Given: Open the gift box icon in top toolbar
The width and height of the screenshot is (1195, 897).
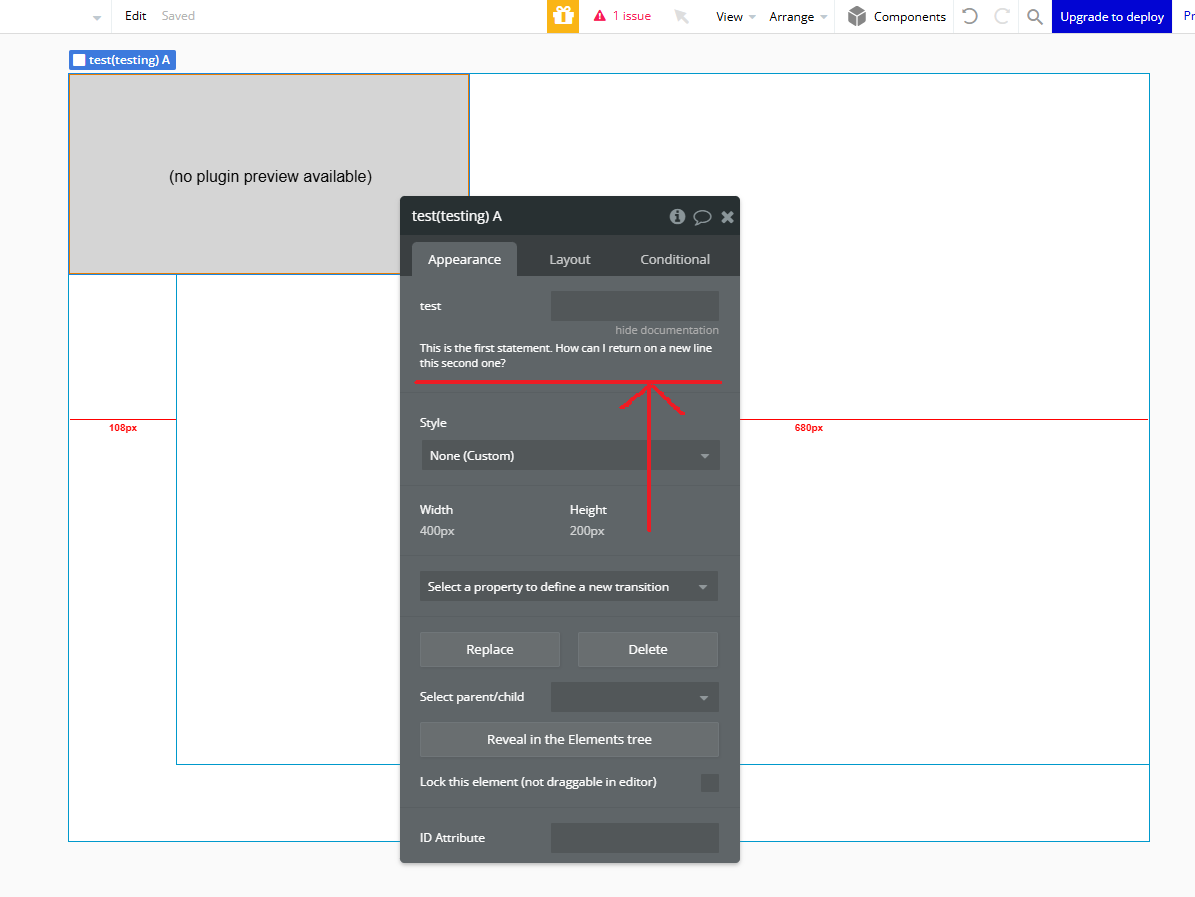Looking at the screenshot, I should point(563,16).
